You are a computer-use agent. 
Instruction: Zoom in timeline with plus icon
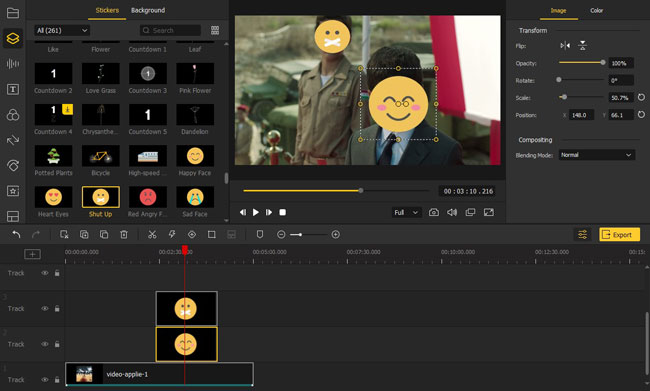pyautogui.click(x=336, y=235)
